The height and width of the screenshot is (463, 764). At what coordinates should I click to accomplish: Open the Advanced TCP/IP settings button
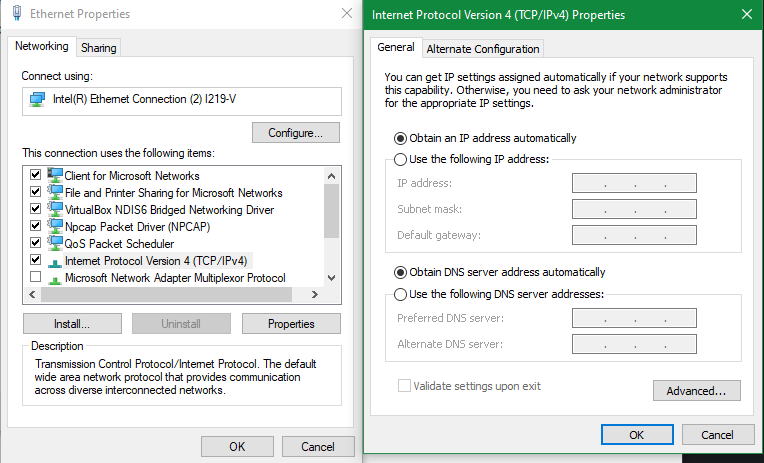click(696, 391)
